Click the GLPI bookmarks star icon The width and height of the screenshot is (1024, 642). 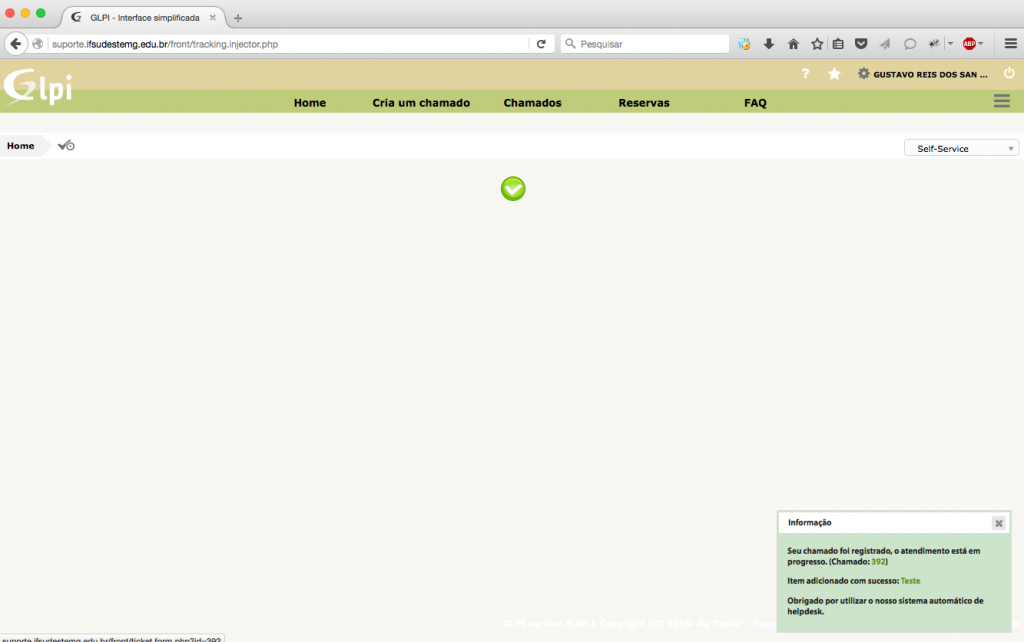(x=834, y=74)
